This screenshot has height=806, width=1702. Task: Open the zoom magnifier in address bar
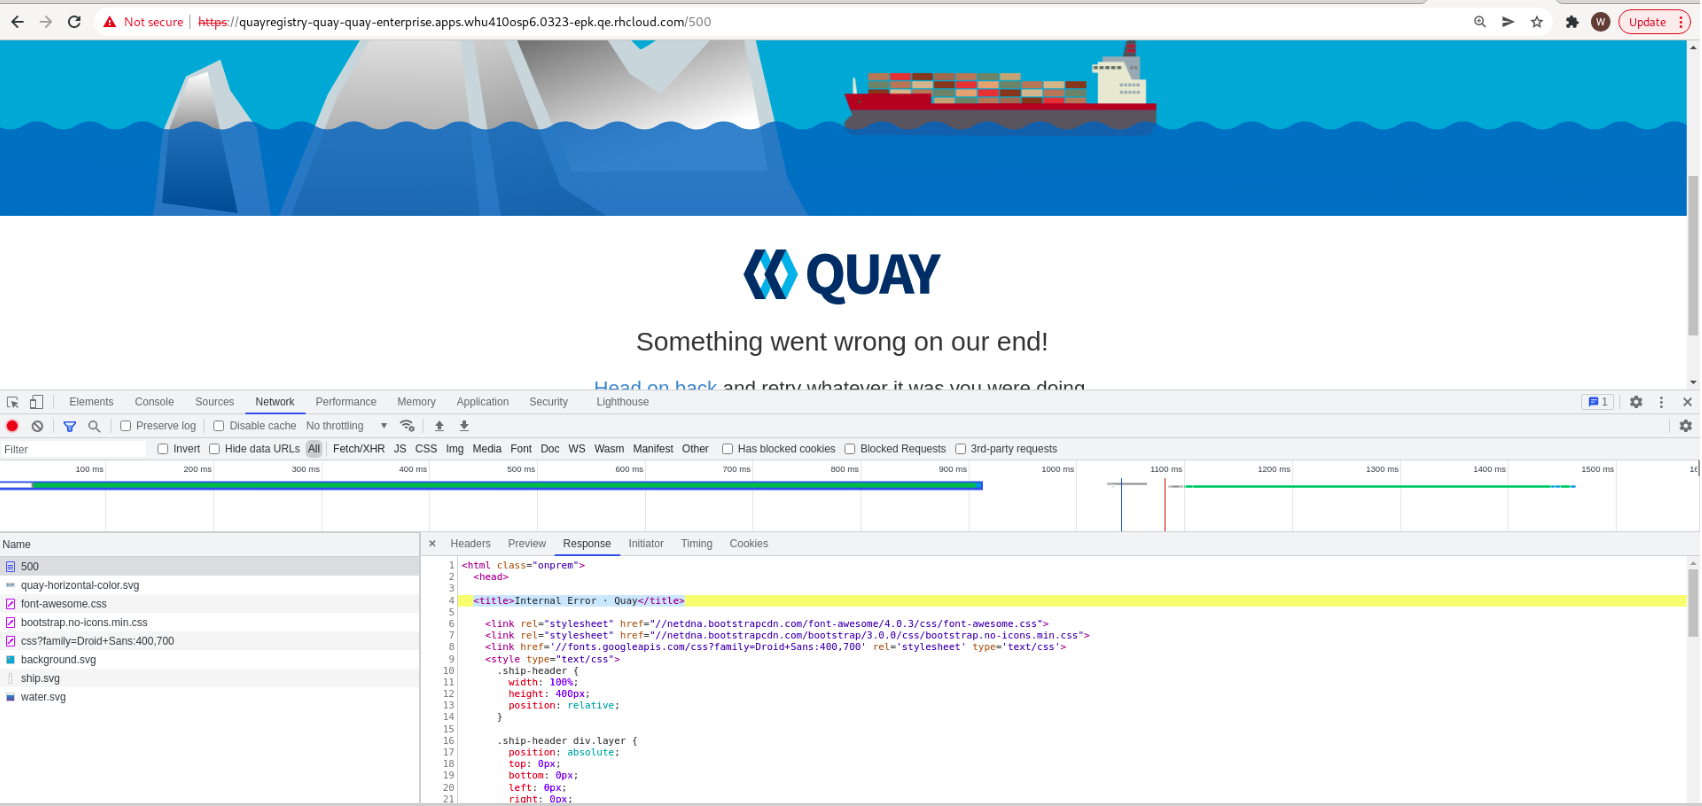tap(1480, 22)
